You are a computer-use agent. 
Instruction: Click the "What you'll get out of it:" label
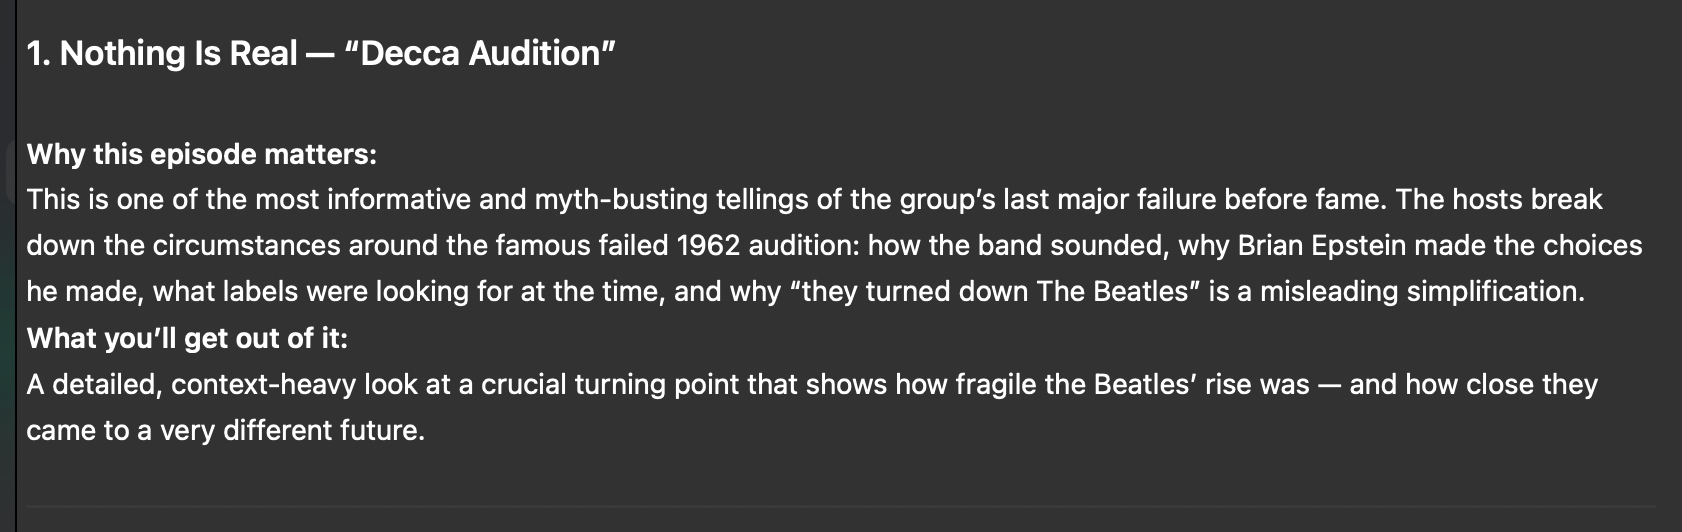tap(187, 338)
